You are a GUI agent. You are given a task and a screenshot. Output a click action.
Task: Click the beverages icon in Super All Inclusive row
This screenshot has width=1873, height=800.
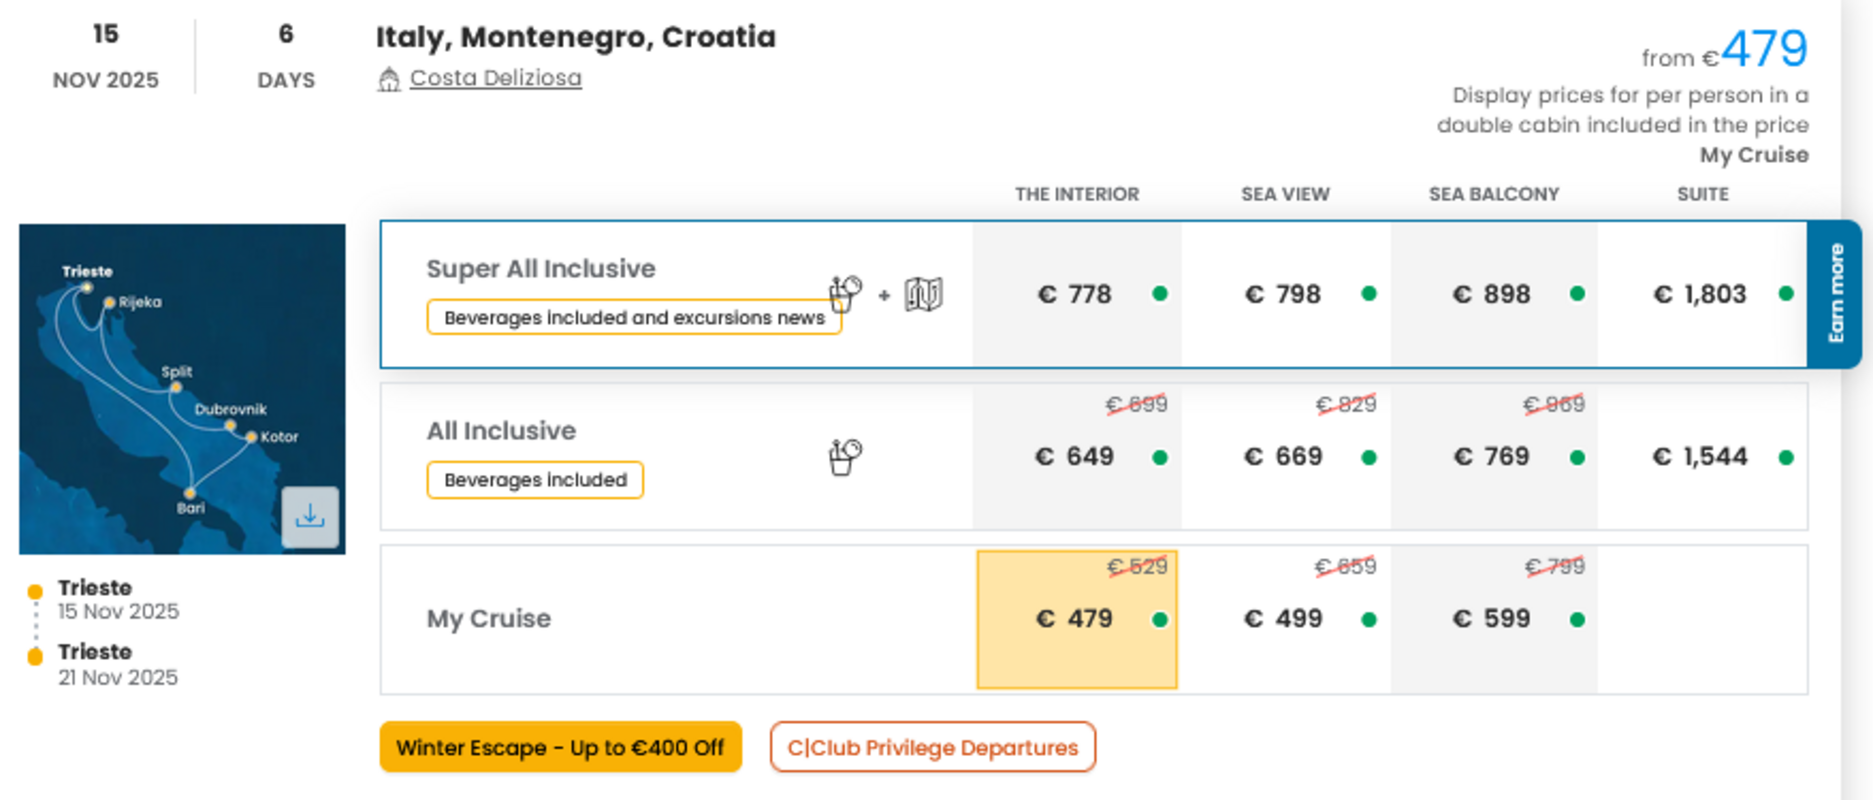point(845,293)
